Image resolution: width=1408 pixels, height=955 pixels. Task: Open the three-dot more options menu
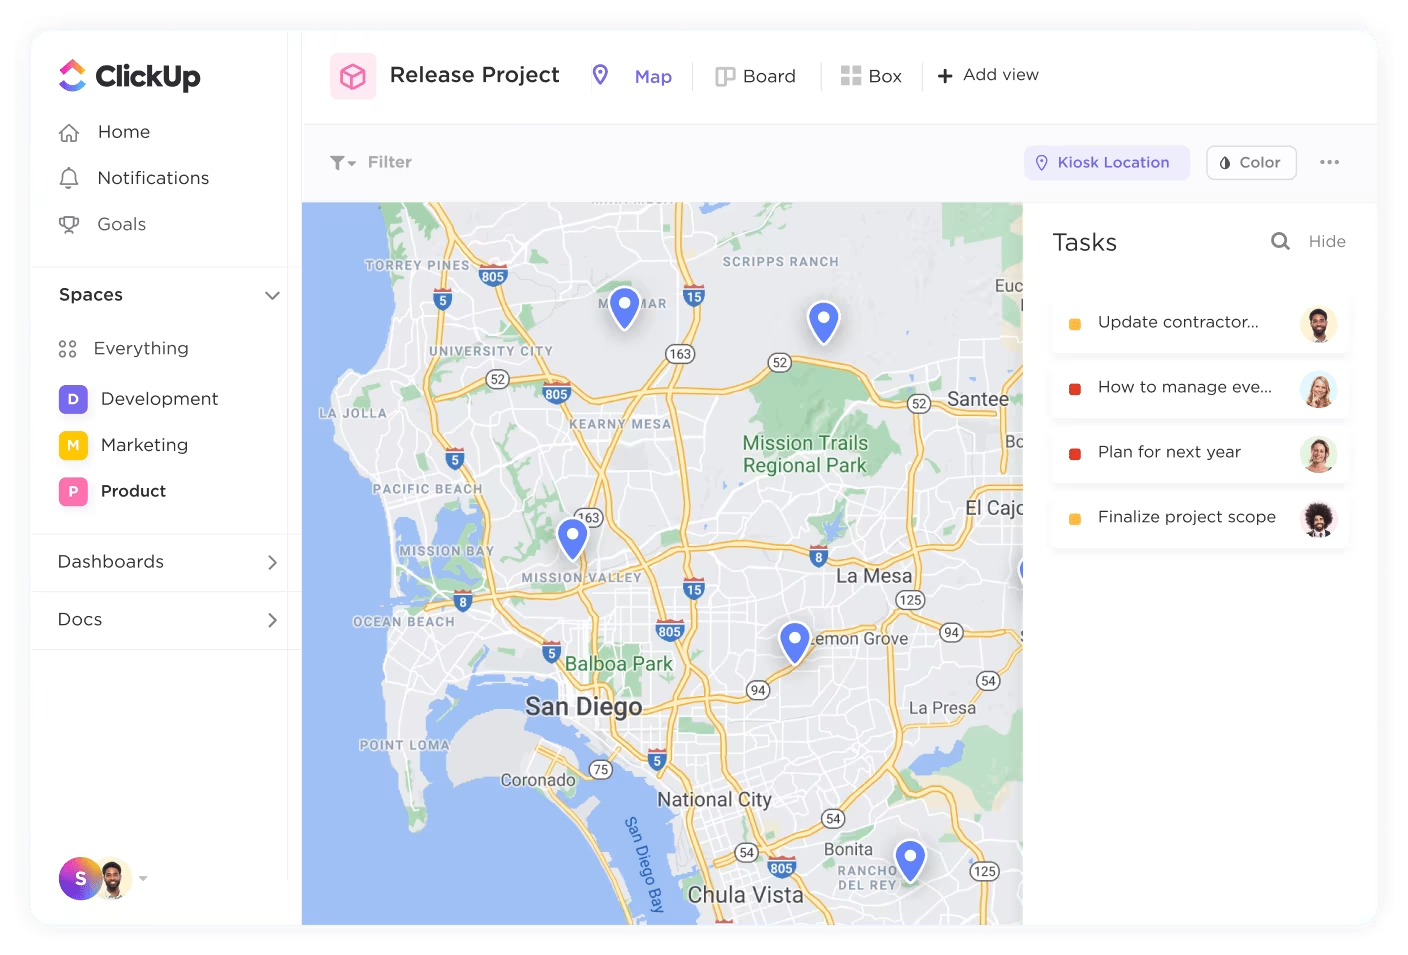[x=1329, y=162]
